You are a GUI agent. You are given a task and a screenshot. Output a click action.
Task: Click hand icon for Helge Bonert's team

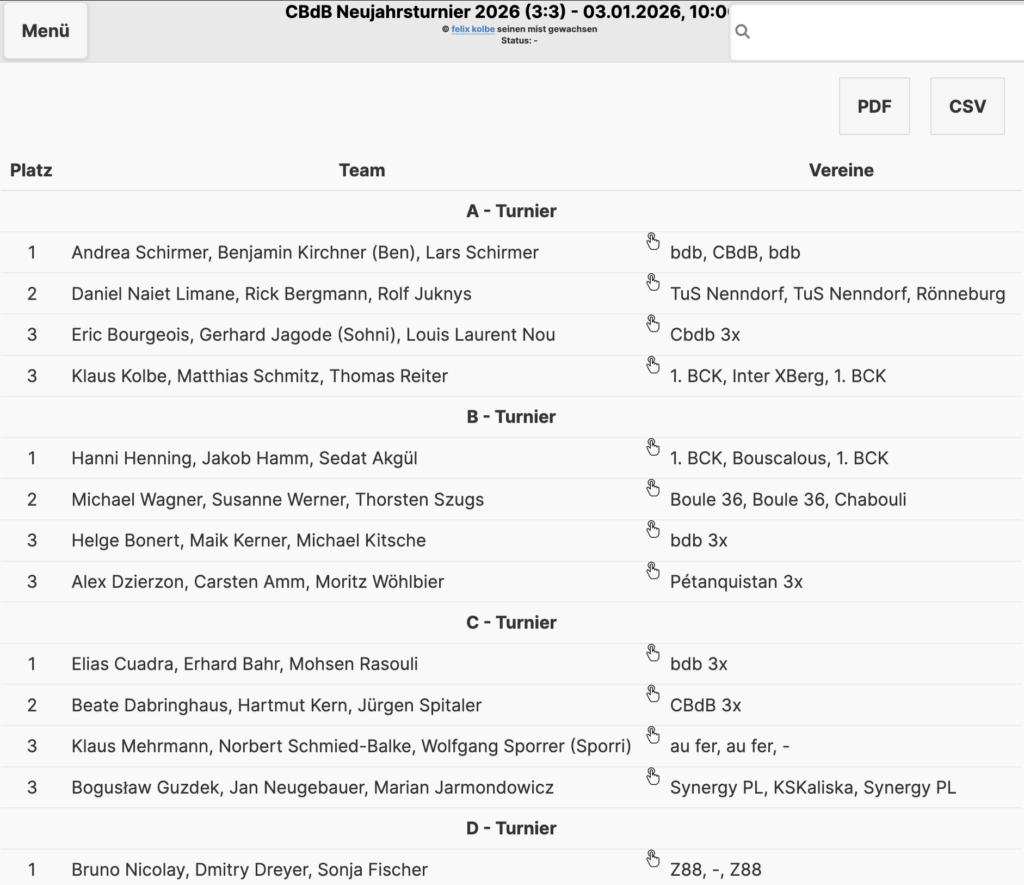click(x=653, y=529)
